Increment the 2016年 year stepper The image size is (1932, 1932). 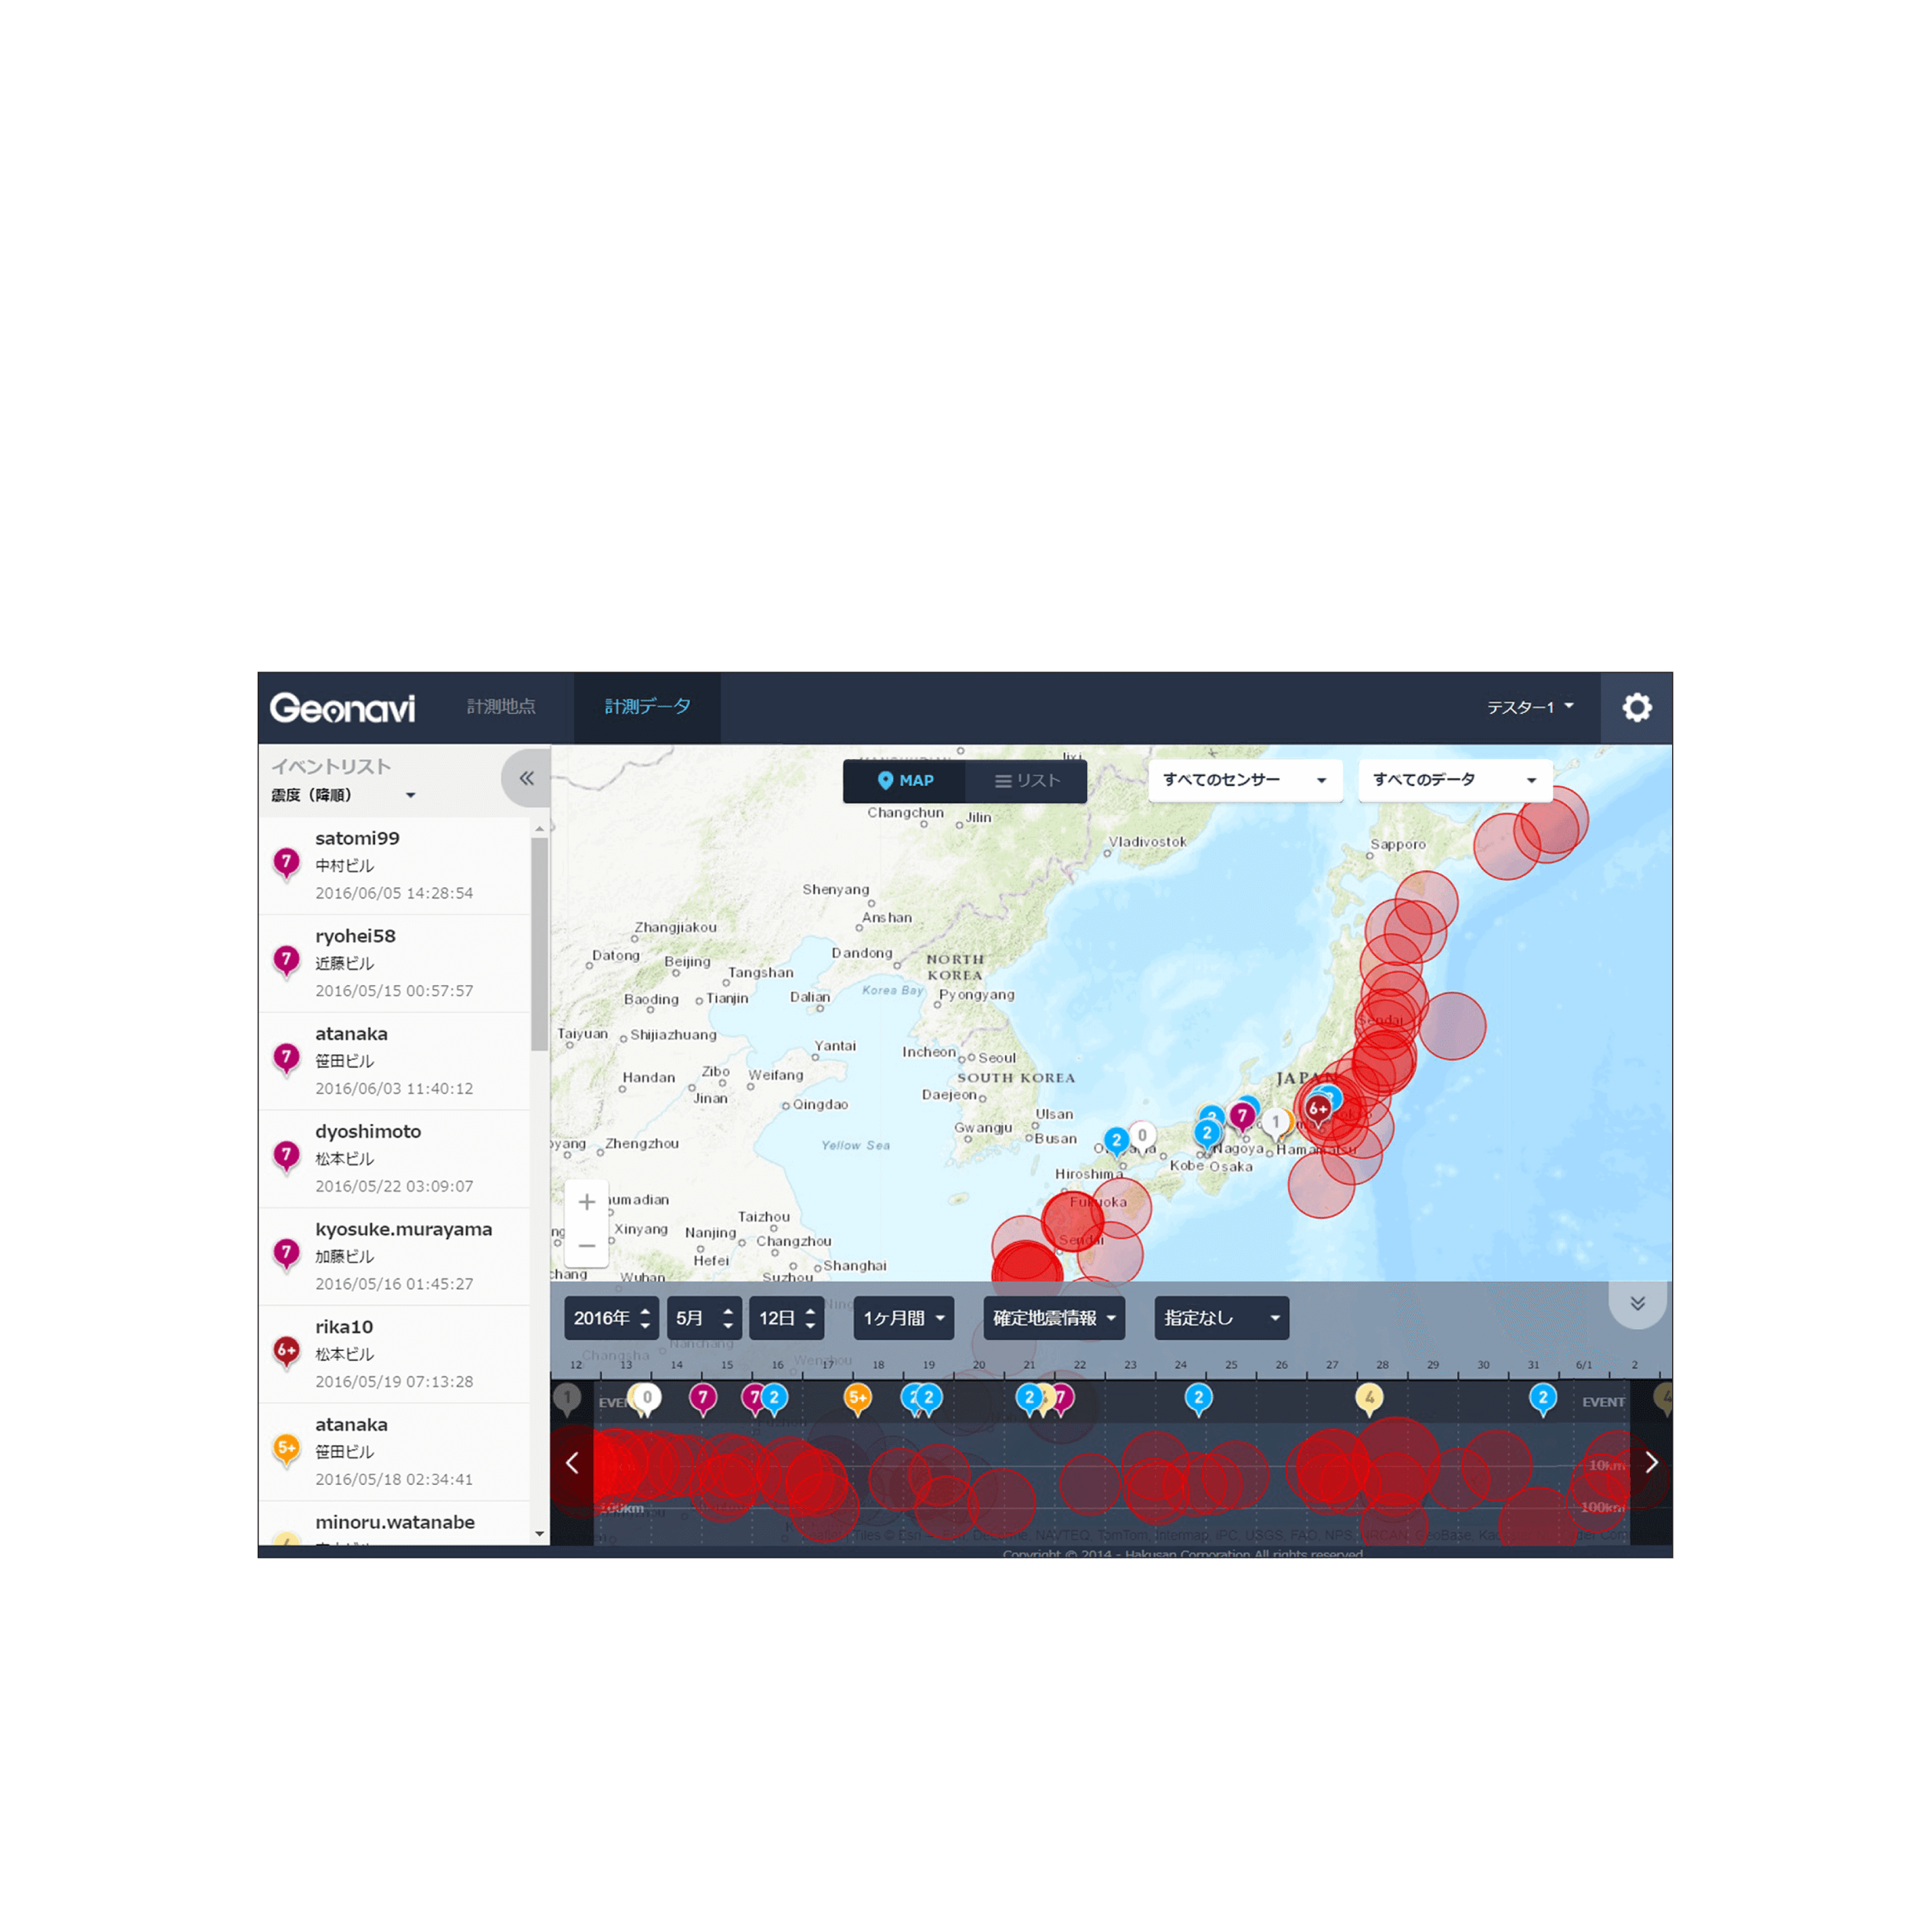pos(645,1311)
